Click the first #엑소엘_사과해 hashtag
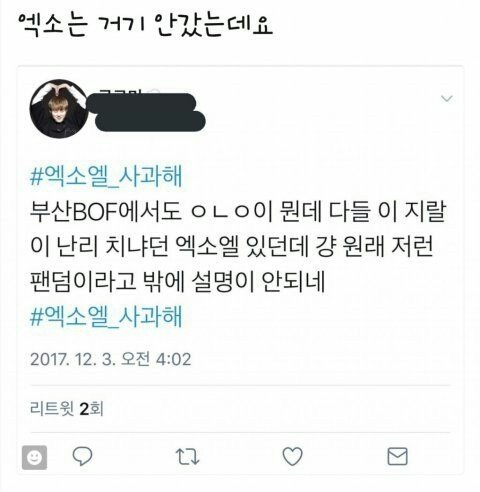Image resolution: width=480 pixels, height=492 pixels. pyautogui.click(x=106, y=176)
